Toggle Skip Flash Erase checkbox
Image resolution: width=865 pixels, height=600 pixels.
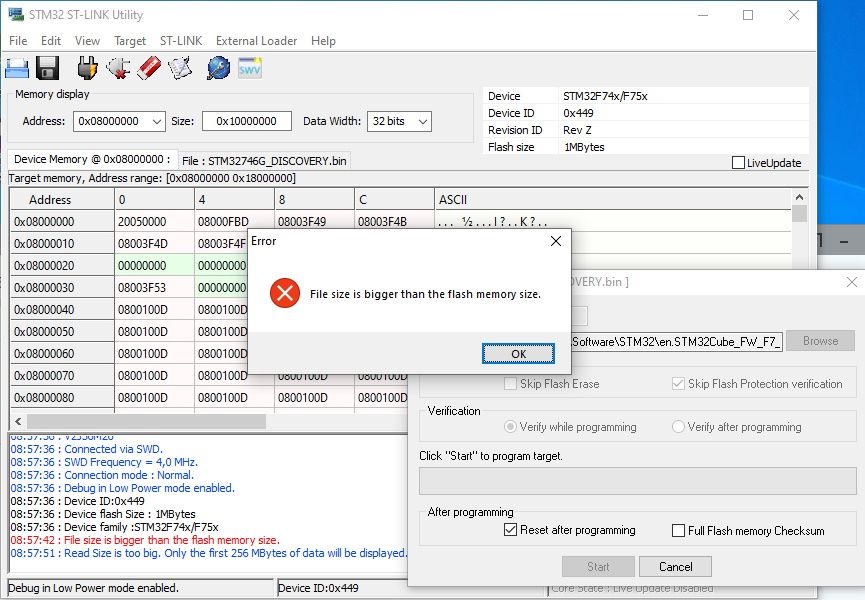pyautogui.click(x=510, y=384)
